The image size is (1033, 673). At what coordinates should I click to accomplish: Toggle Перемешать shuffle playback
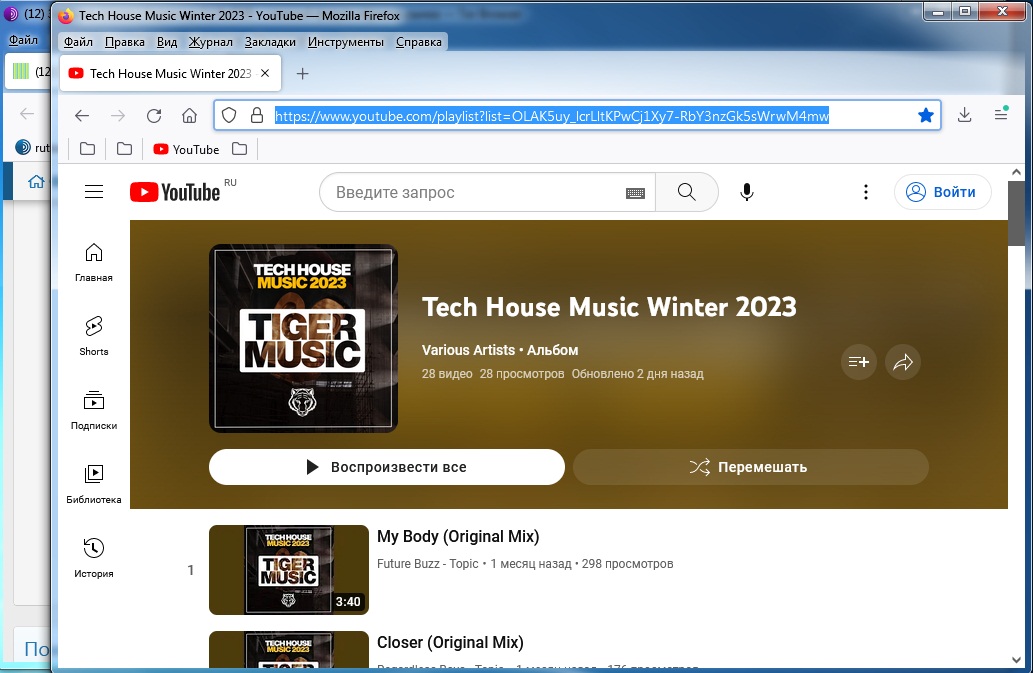click(x=750, y=467)
